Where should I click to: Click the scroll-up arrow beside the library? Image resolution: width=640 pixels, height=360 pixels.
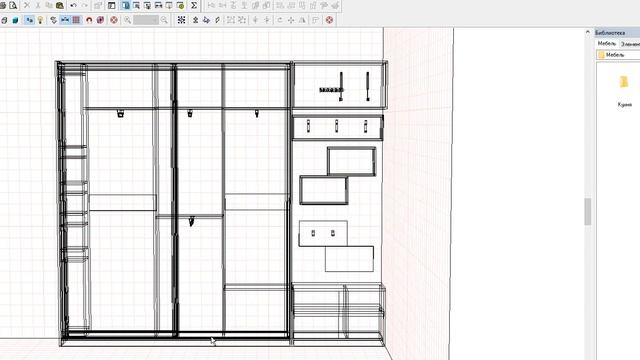tap(588, 32)
